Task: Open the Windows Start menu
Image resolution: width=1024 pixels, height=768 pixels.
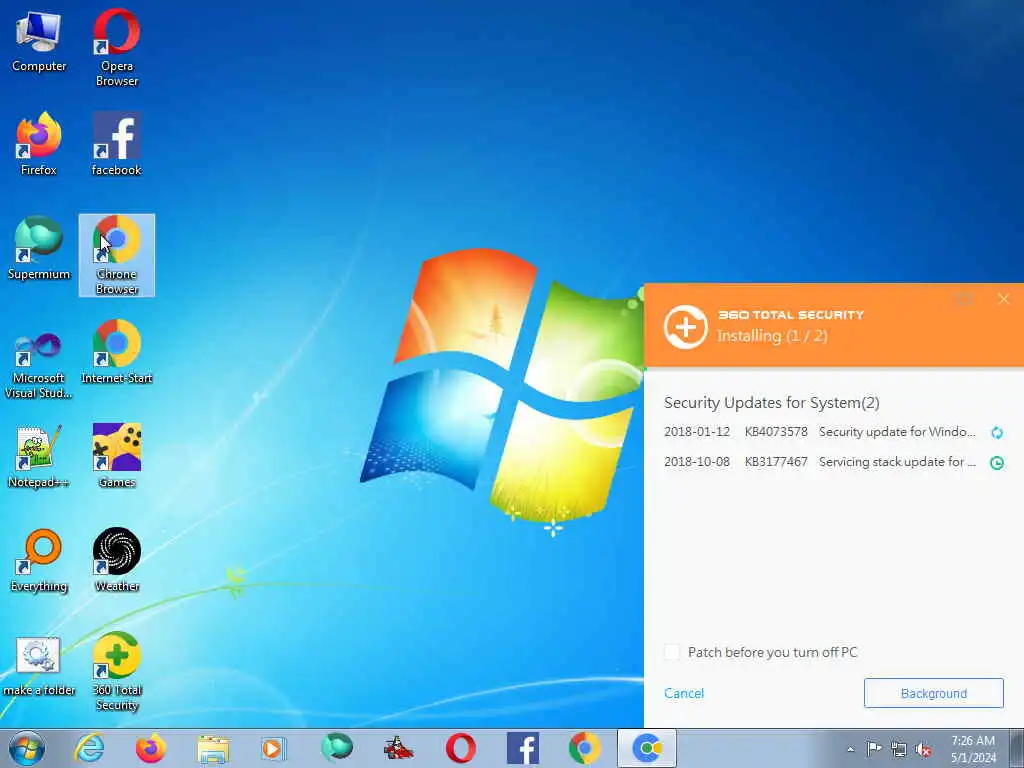Action: (27, 748)
